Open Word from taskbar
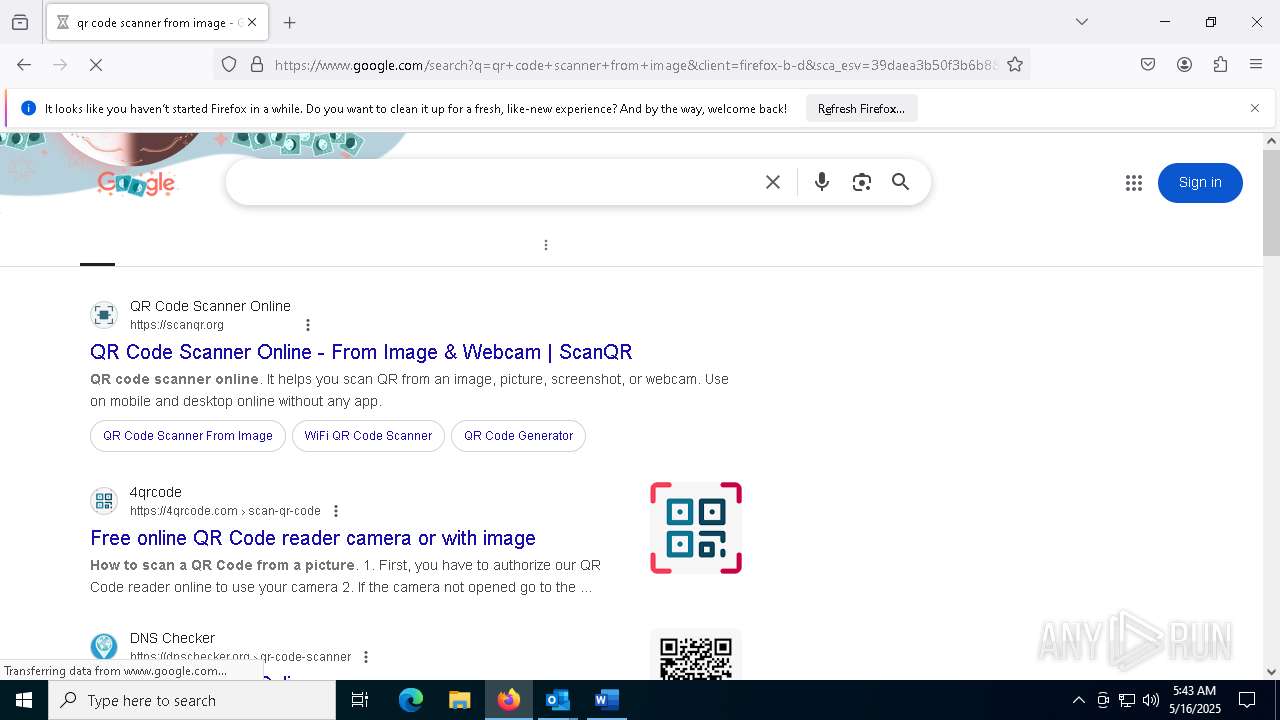 [x=606, y=700]
